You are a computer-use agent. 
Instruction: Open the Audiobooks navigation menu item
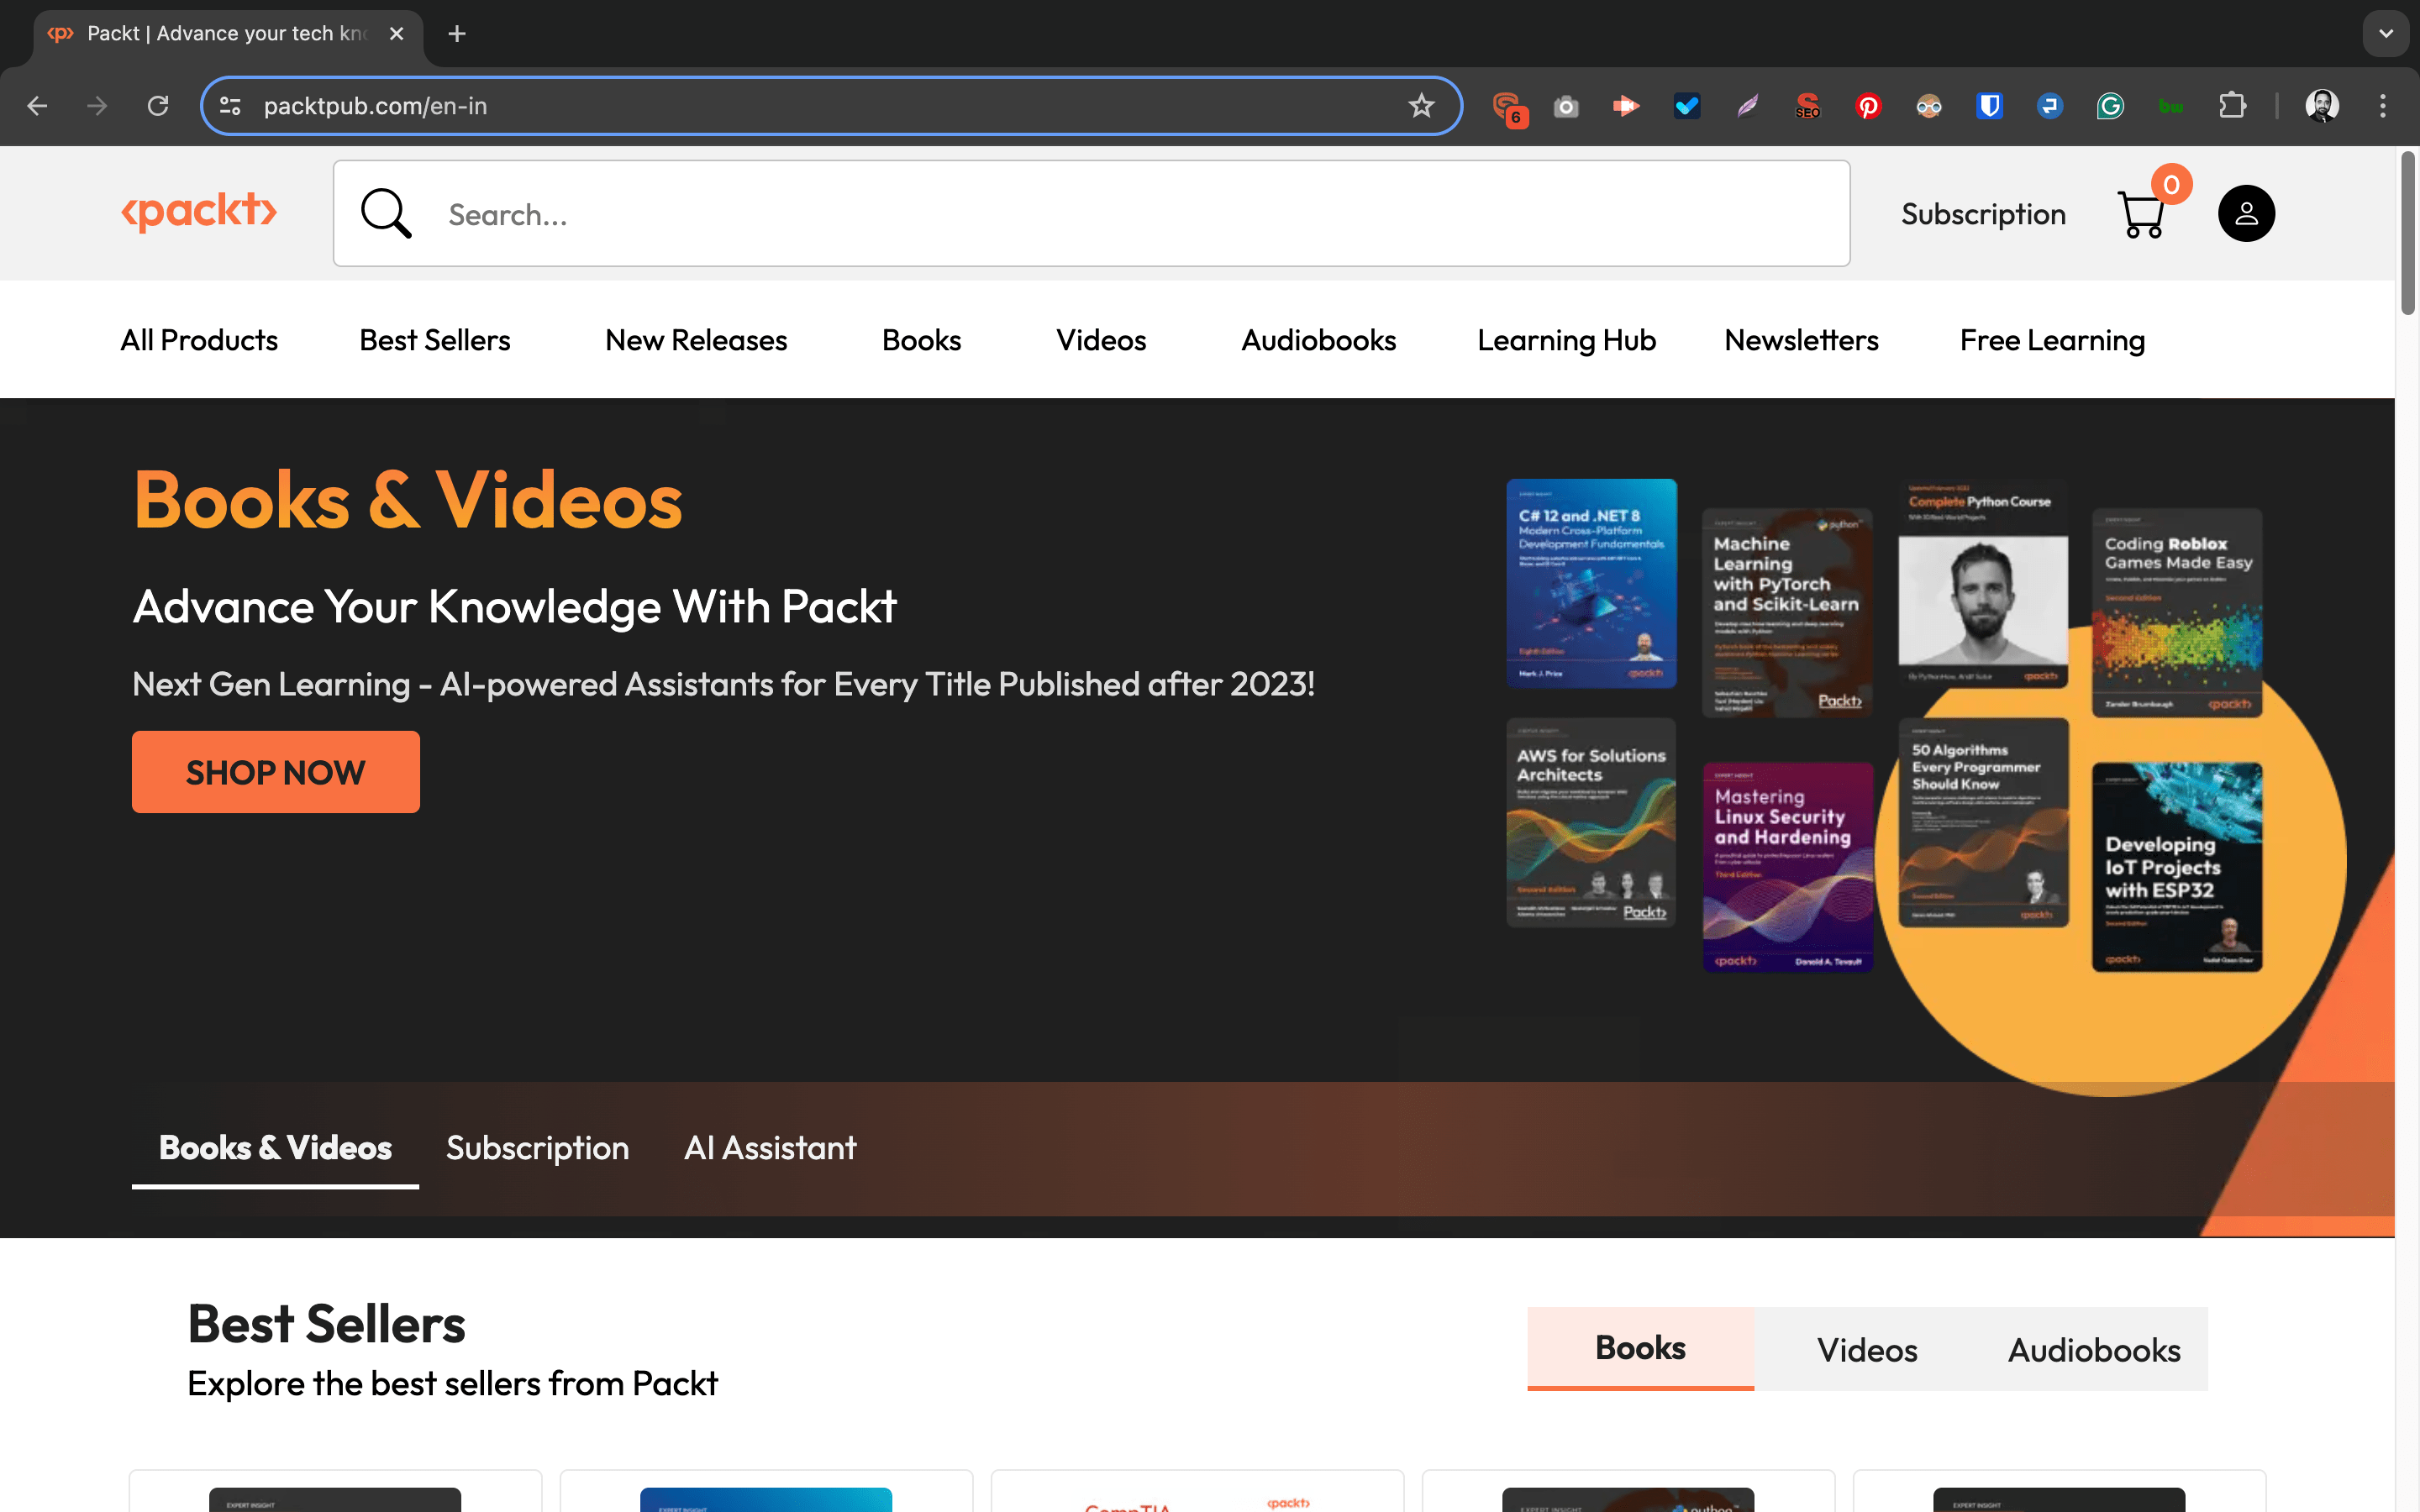[x=1318, y=340]
